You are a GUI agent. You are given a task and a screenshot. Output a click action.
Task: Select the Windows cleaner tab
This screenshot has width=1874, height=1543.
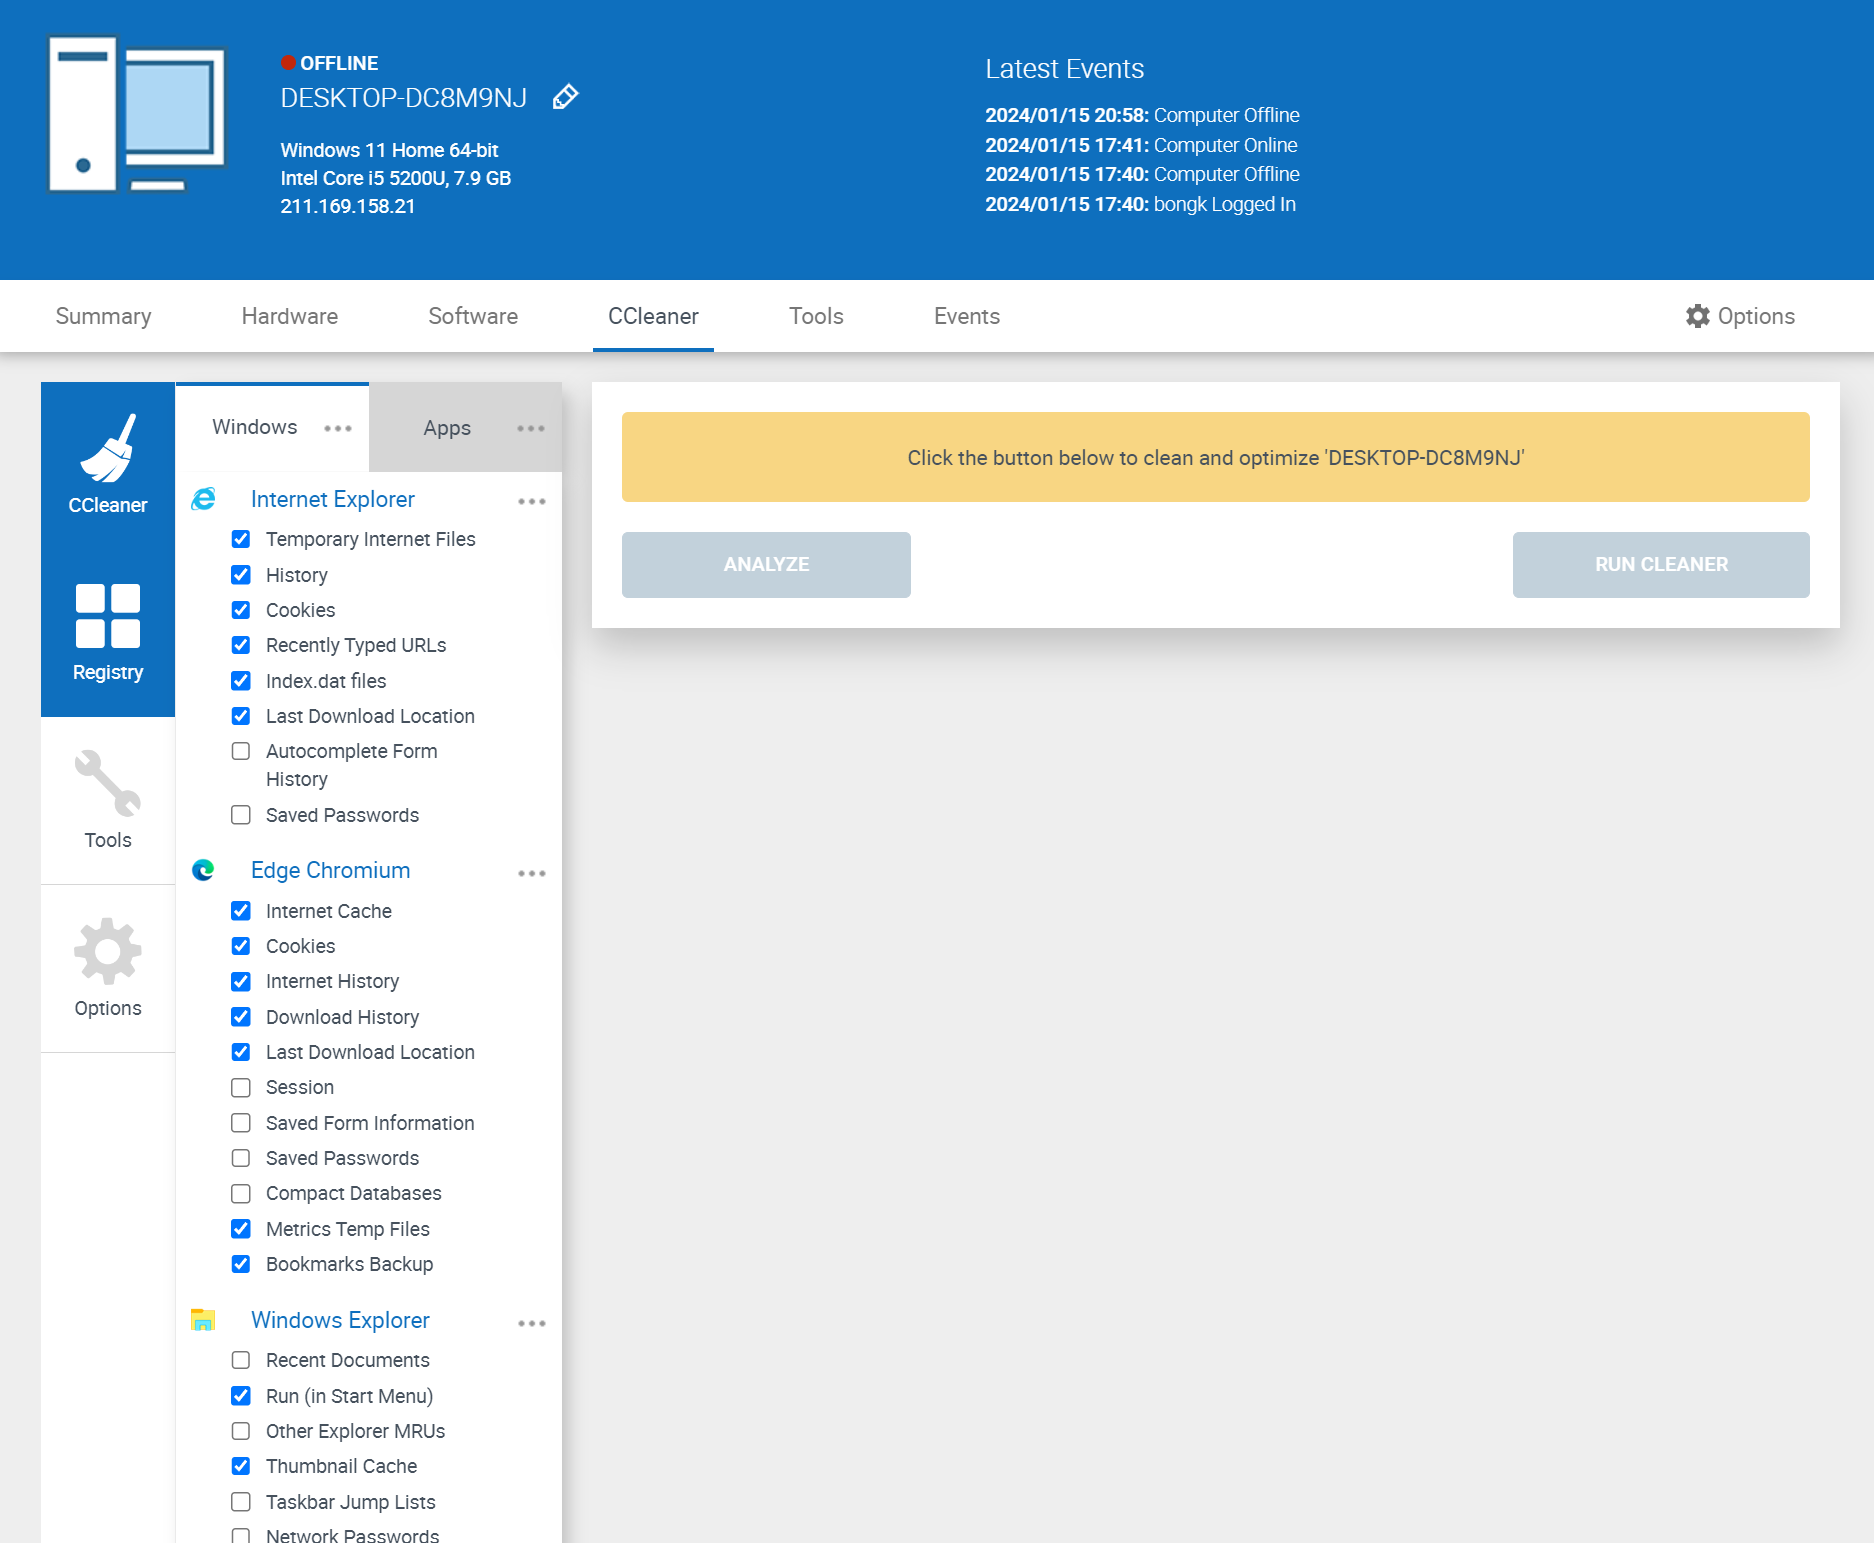click(255, 427)
